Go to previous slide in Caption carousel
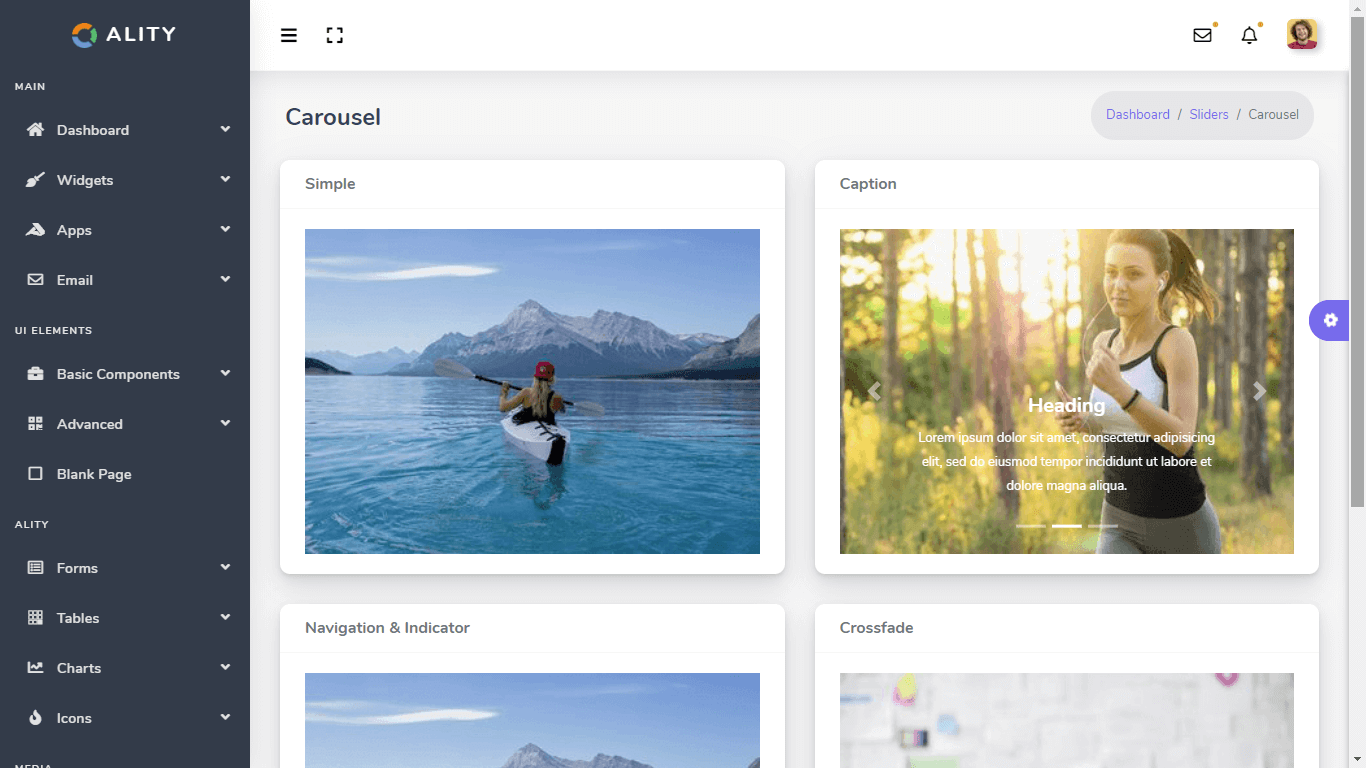The image size is (1366, 768). (x=874, y=391)
